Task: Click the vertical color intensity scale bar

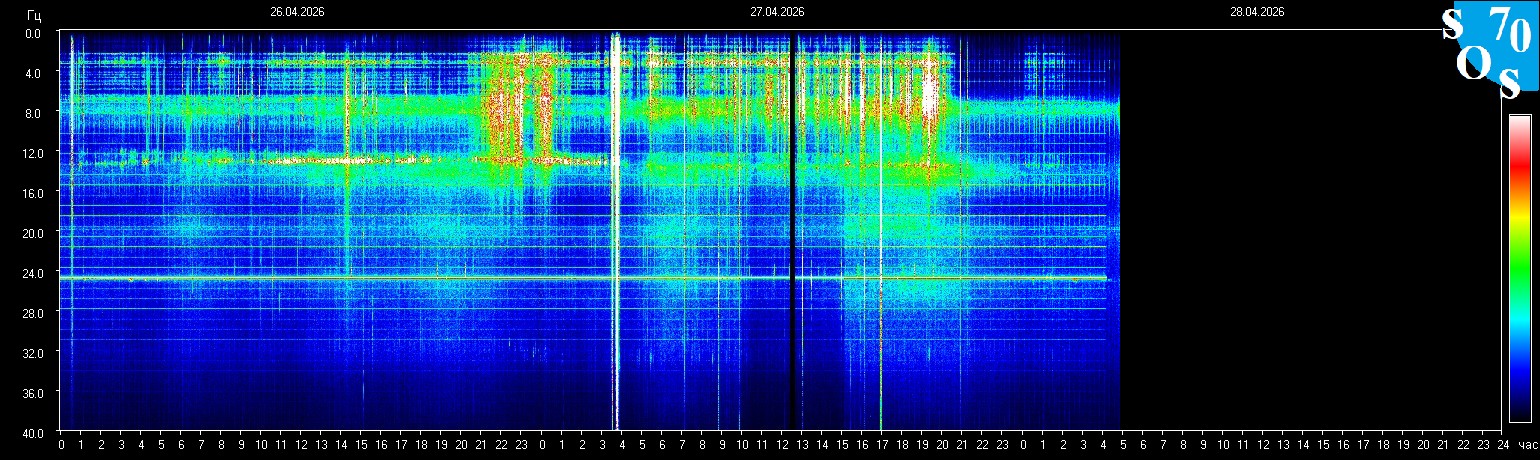Action: click(x=1519, y=268)
